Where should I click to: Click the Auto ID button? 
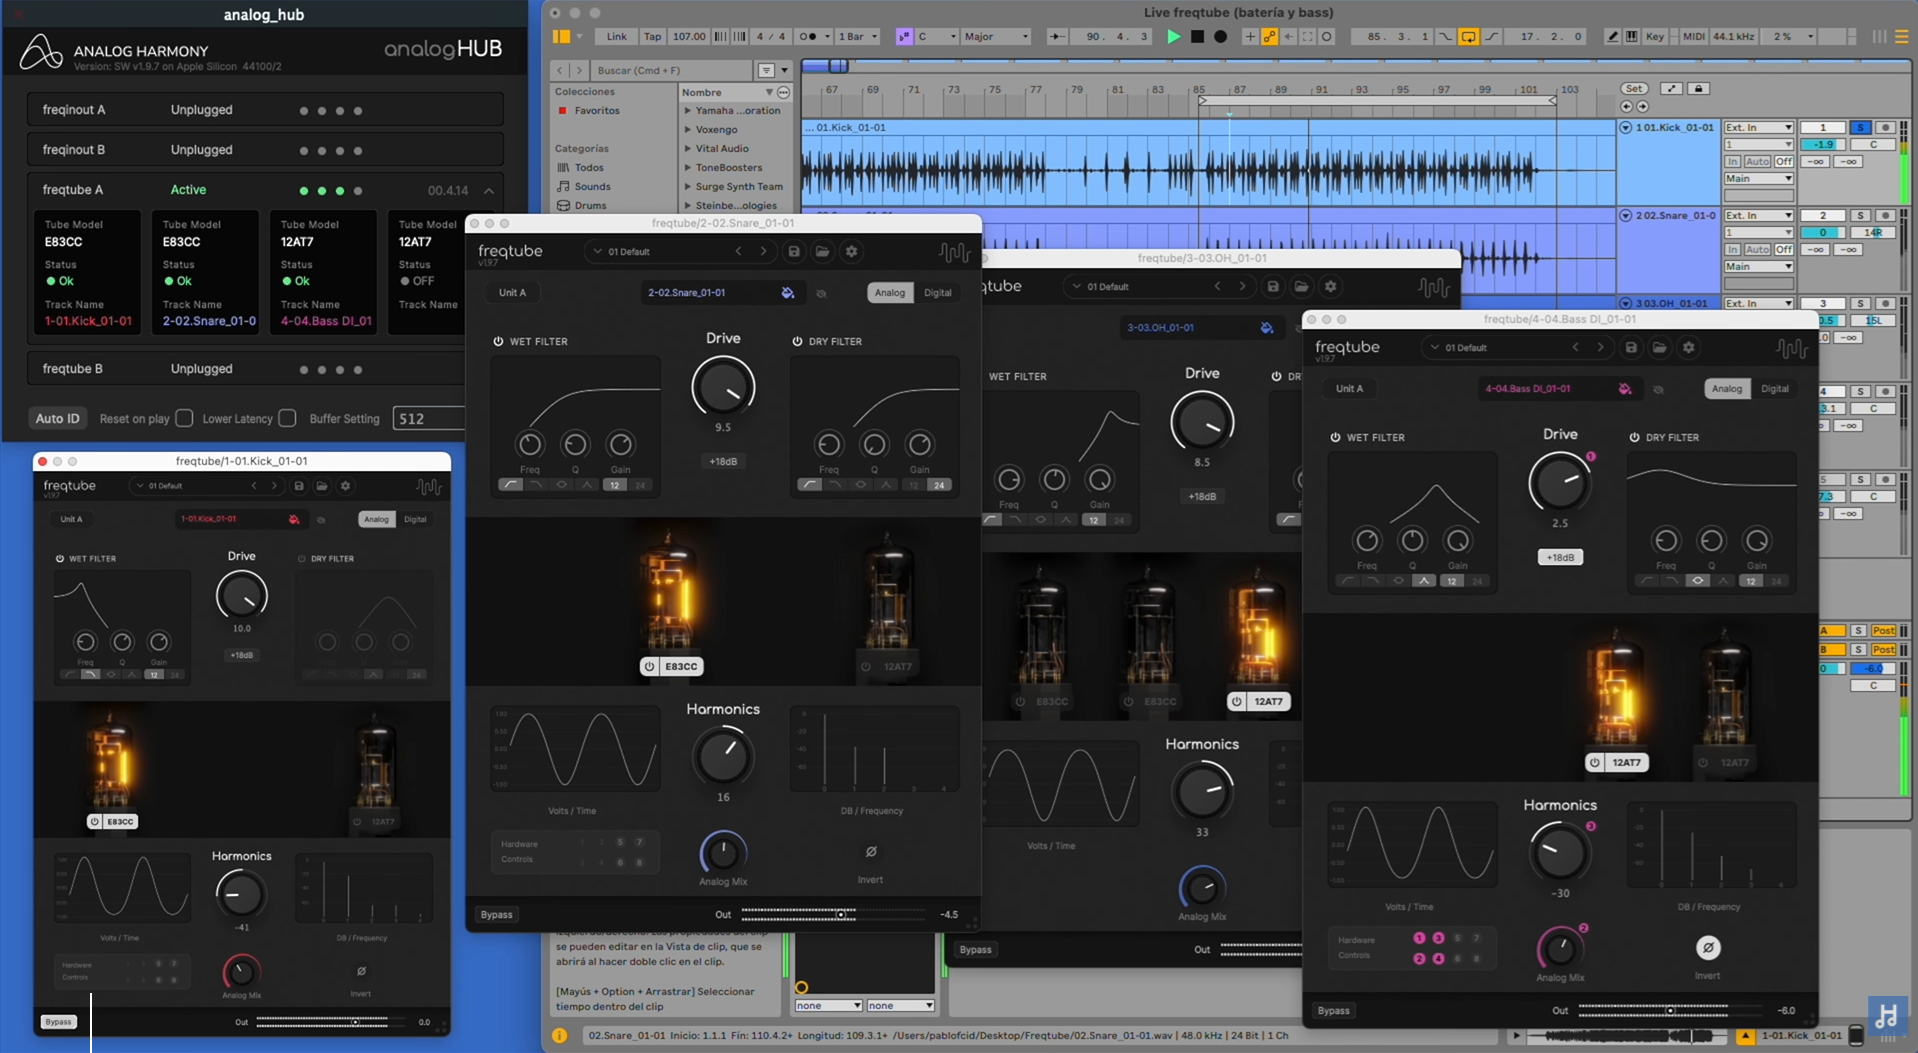click(57, 419)
